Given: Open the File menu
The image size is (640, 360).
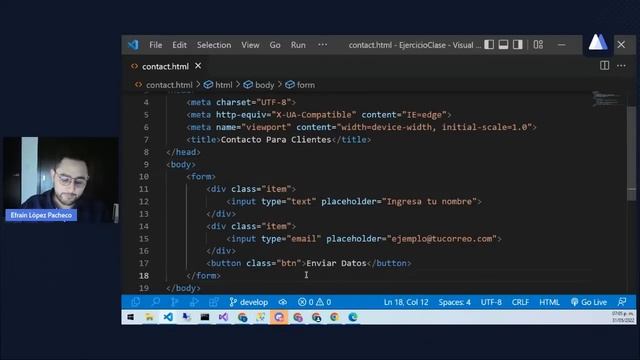Looking at the screenshot, I should pos(156,45).
